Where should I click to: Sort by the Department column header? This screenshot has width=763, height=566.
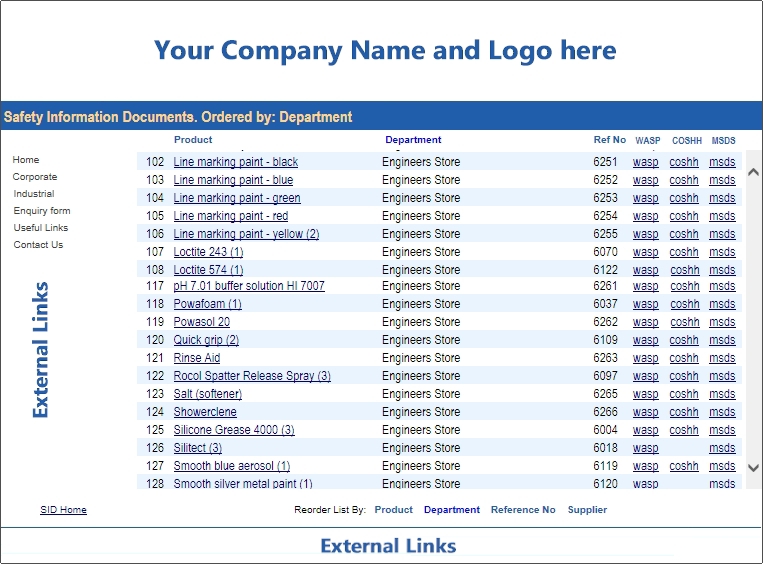[x=413, y=140]
